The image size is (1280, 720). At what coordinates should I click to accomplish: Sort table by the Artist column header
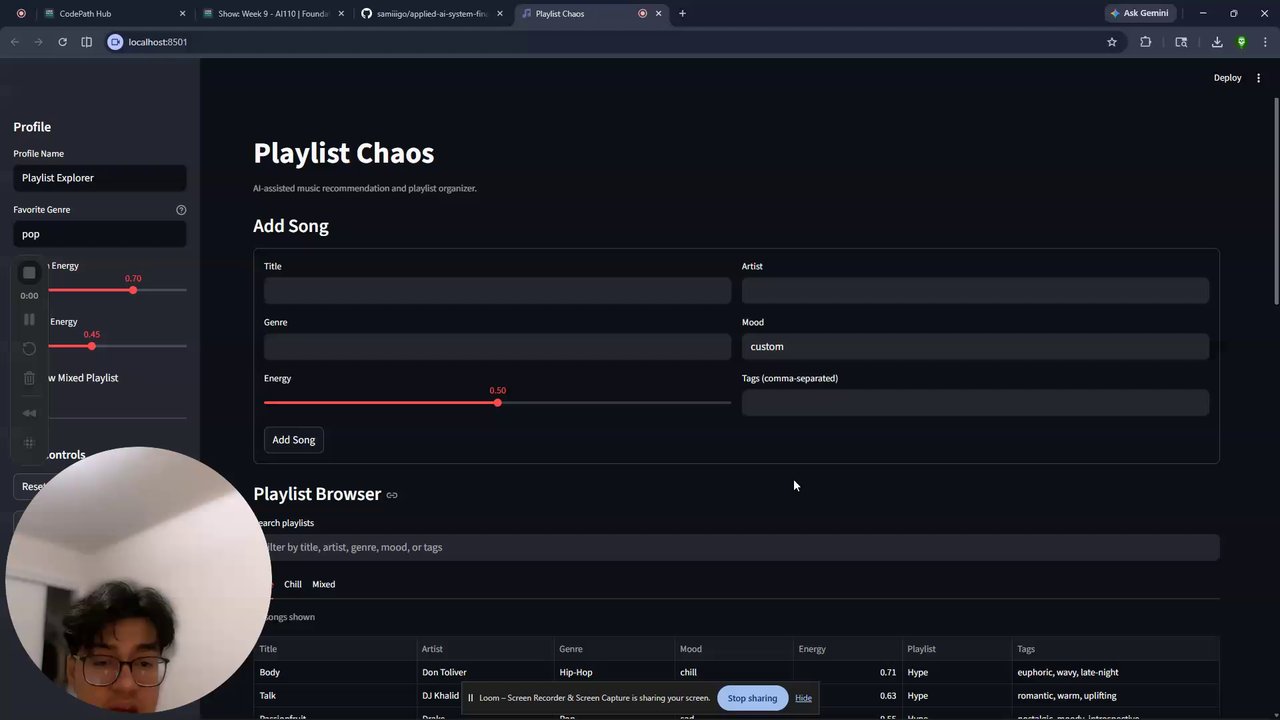(x=485, y=649)
